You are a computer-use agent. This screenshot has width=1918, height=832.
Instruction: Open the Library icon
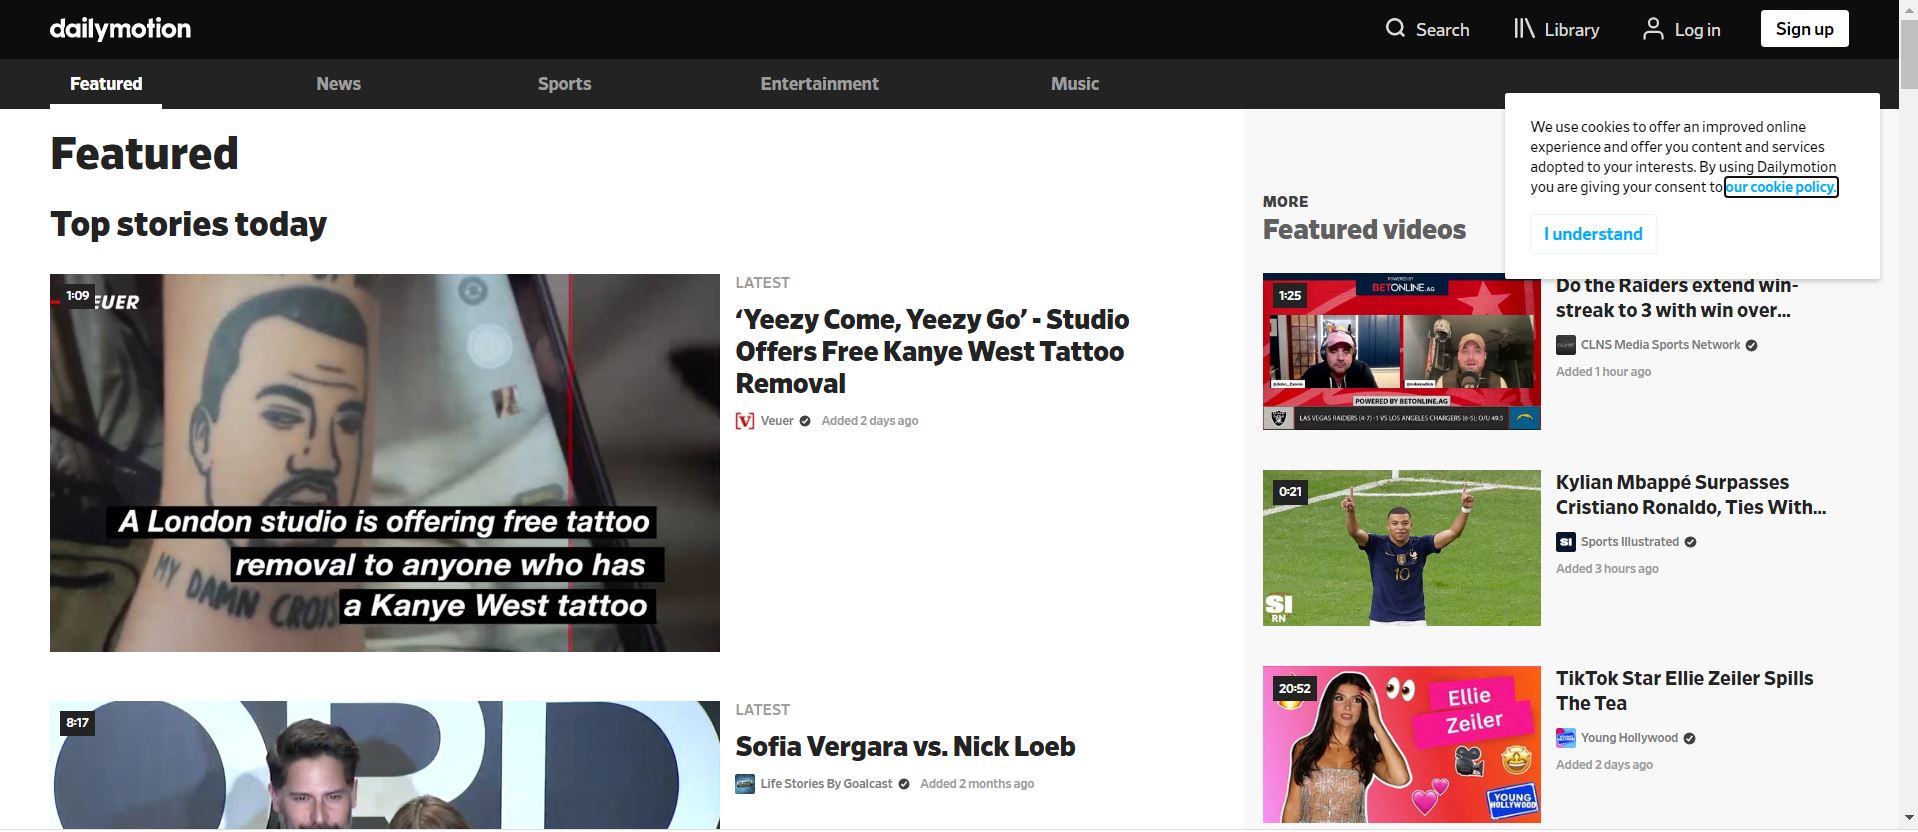tap(1524, 29)
